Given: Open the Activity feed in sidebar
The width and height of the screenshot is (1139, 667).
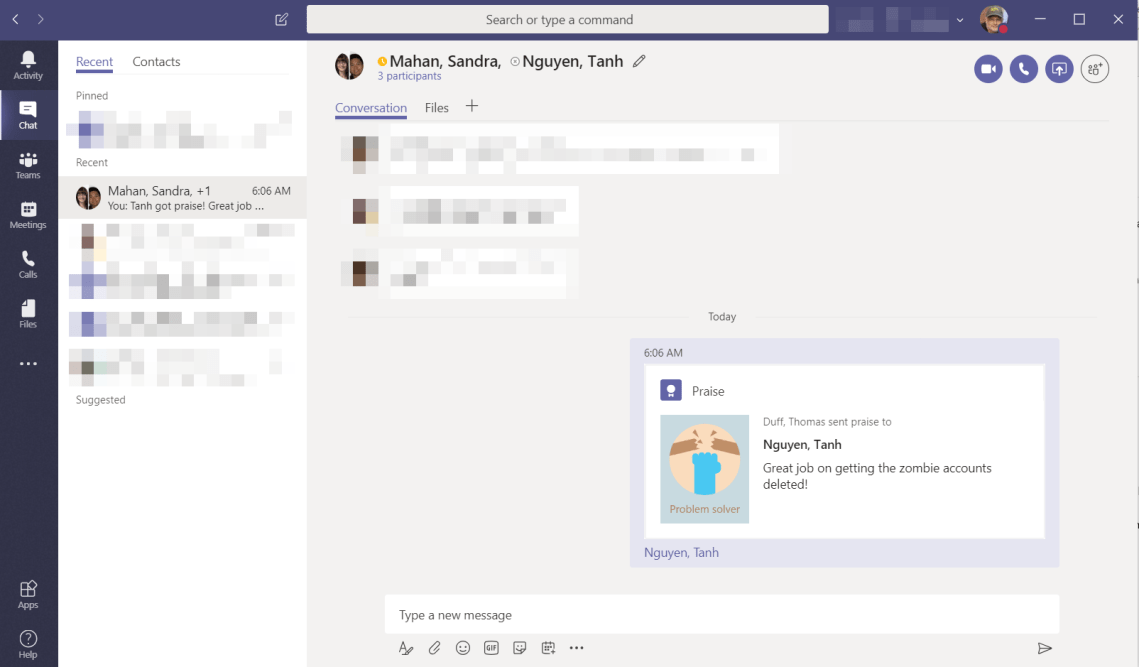Looking at the screenshot, I should click(28, 66).
